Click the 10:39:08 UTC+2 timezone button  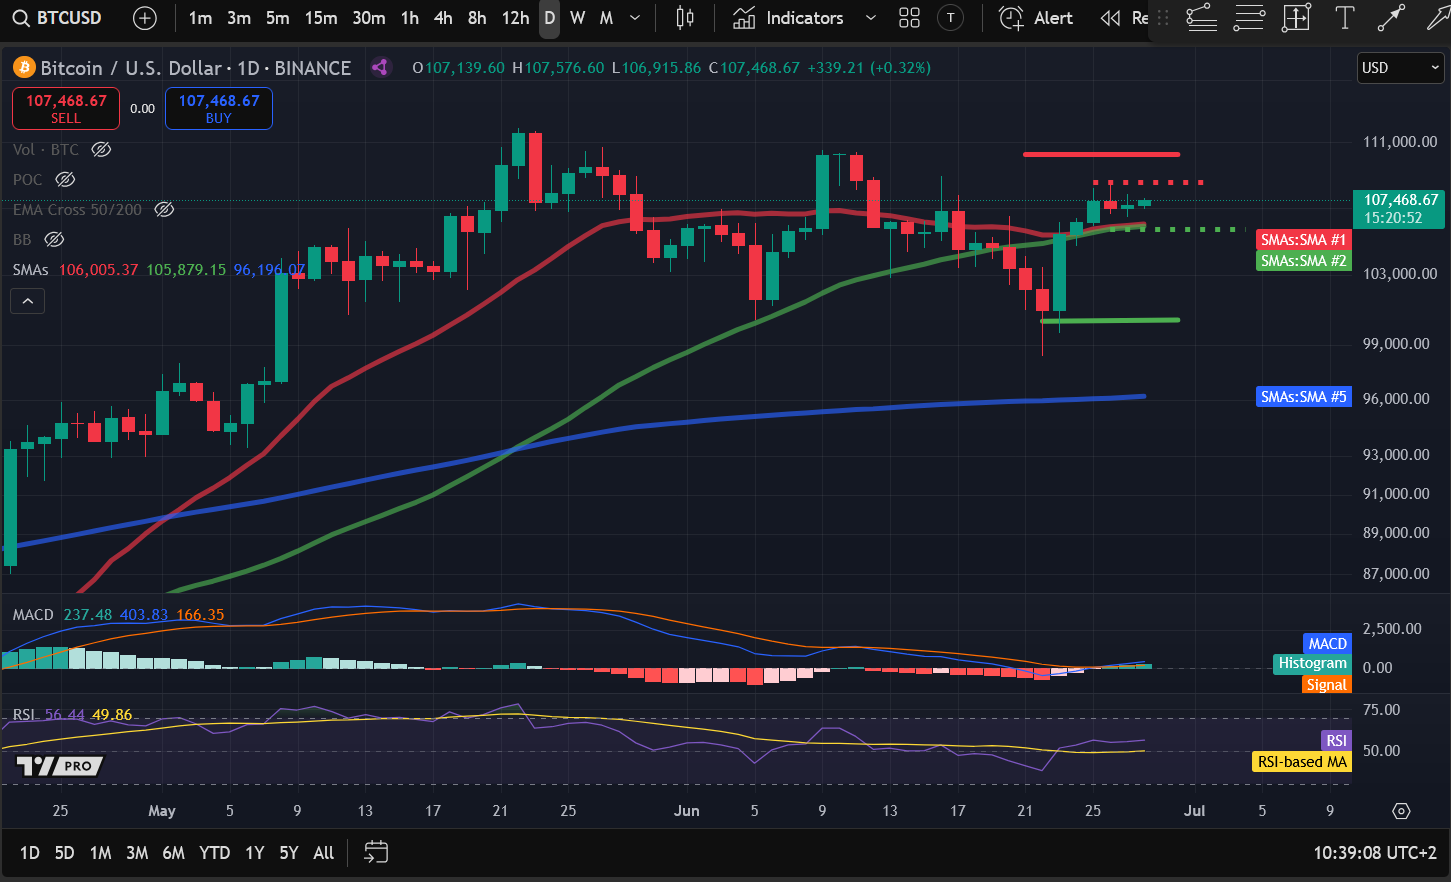(1375, 853)
